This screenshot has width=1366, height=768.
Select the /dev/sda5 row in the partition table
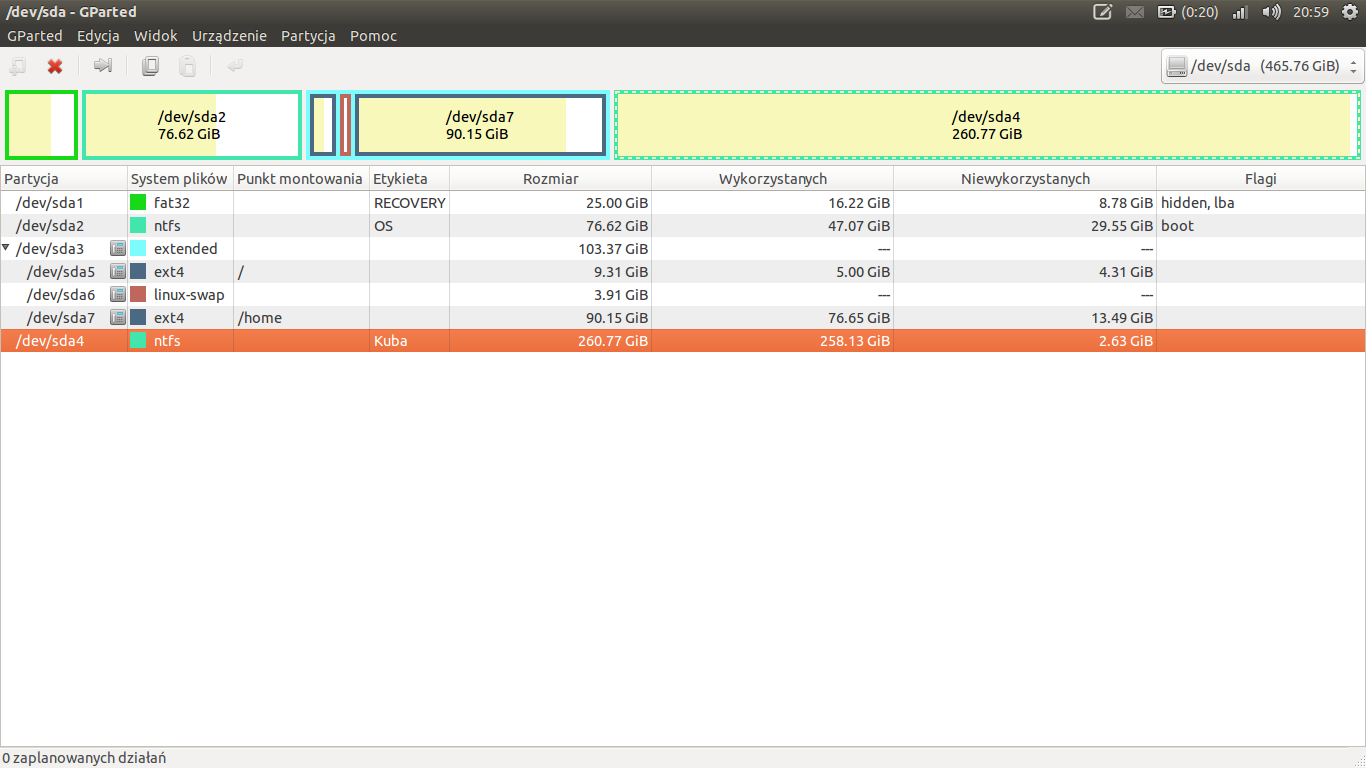coord(683,271)
